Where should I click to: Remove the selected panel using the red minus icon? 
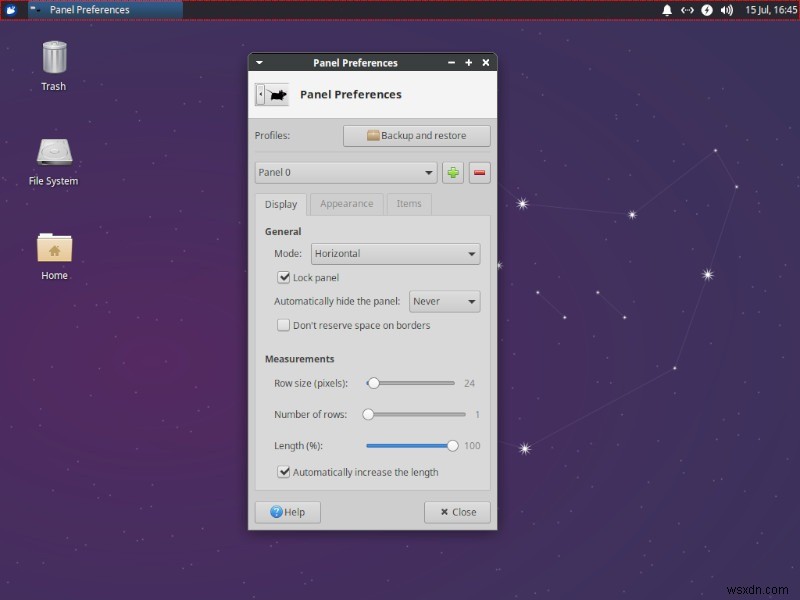[x=479, y=172]
